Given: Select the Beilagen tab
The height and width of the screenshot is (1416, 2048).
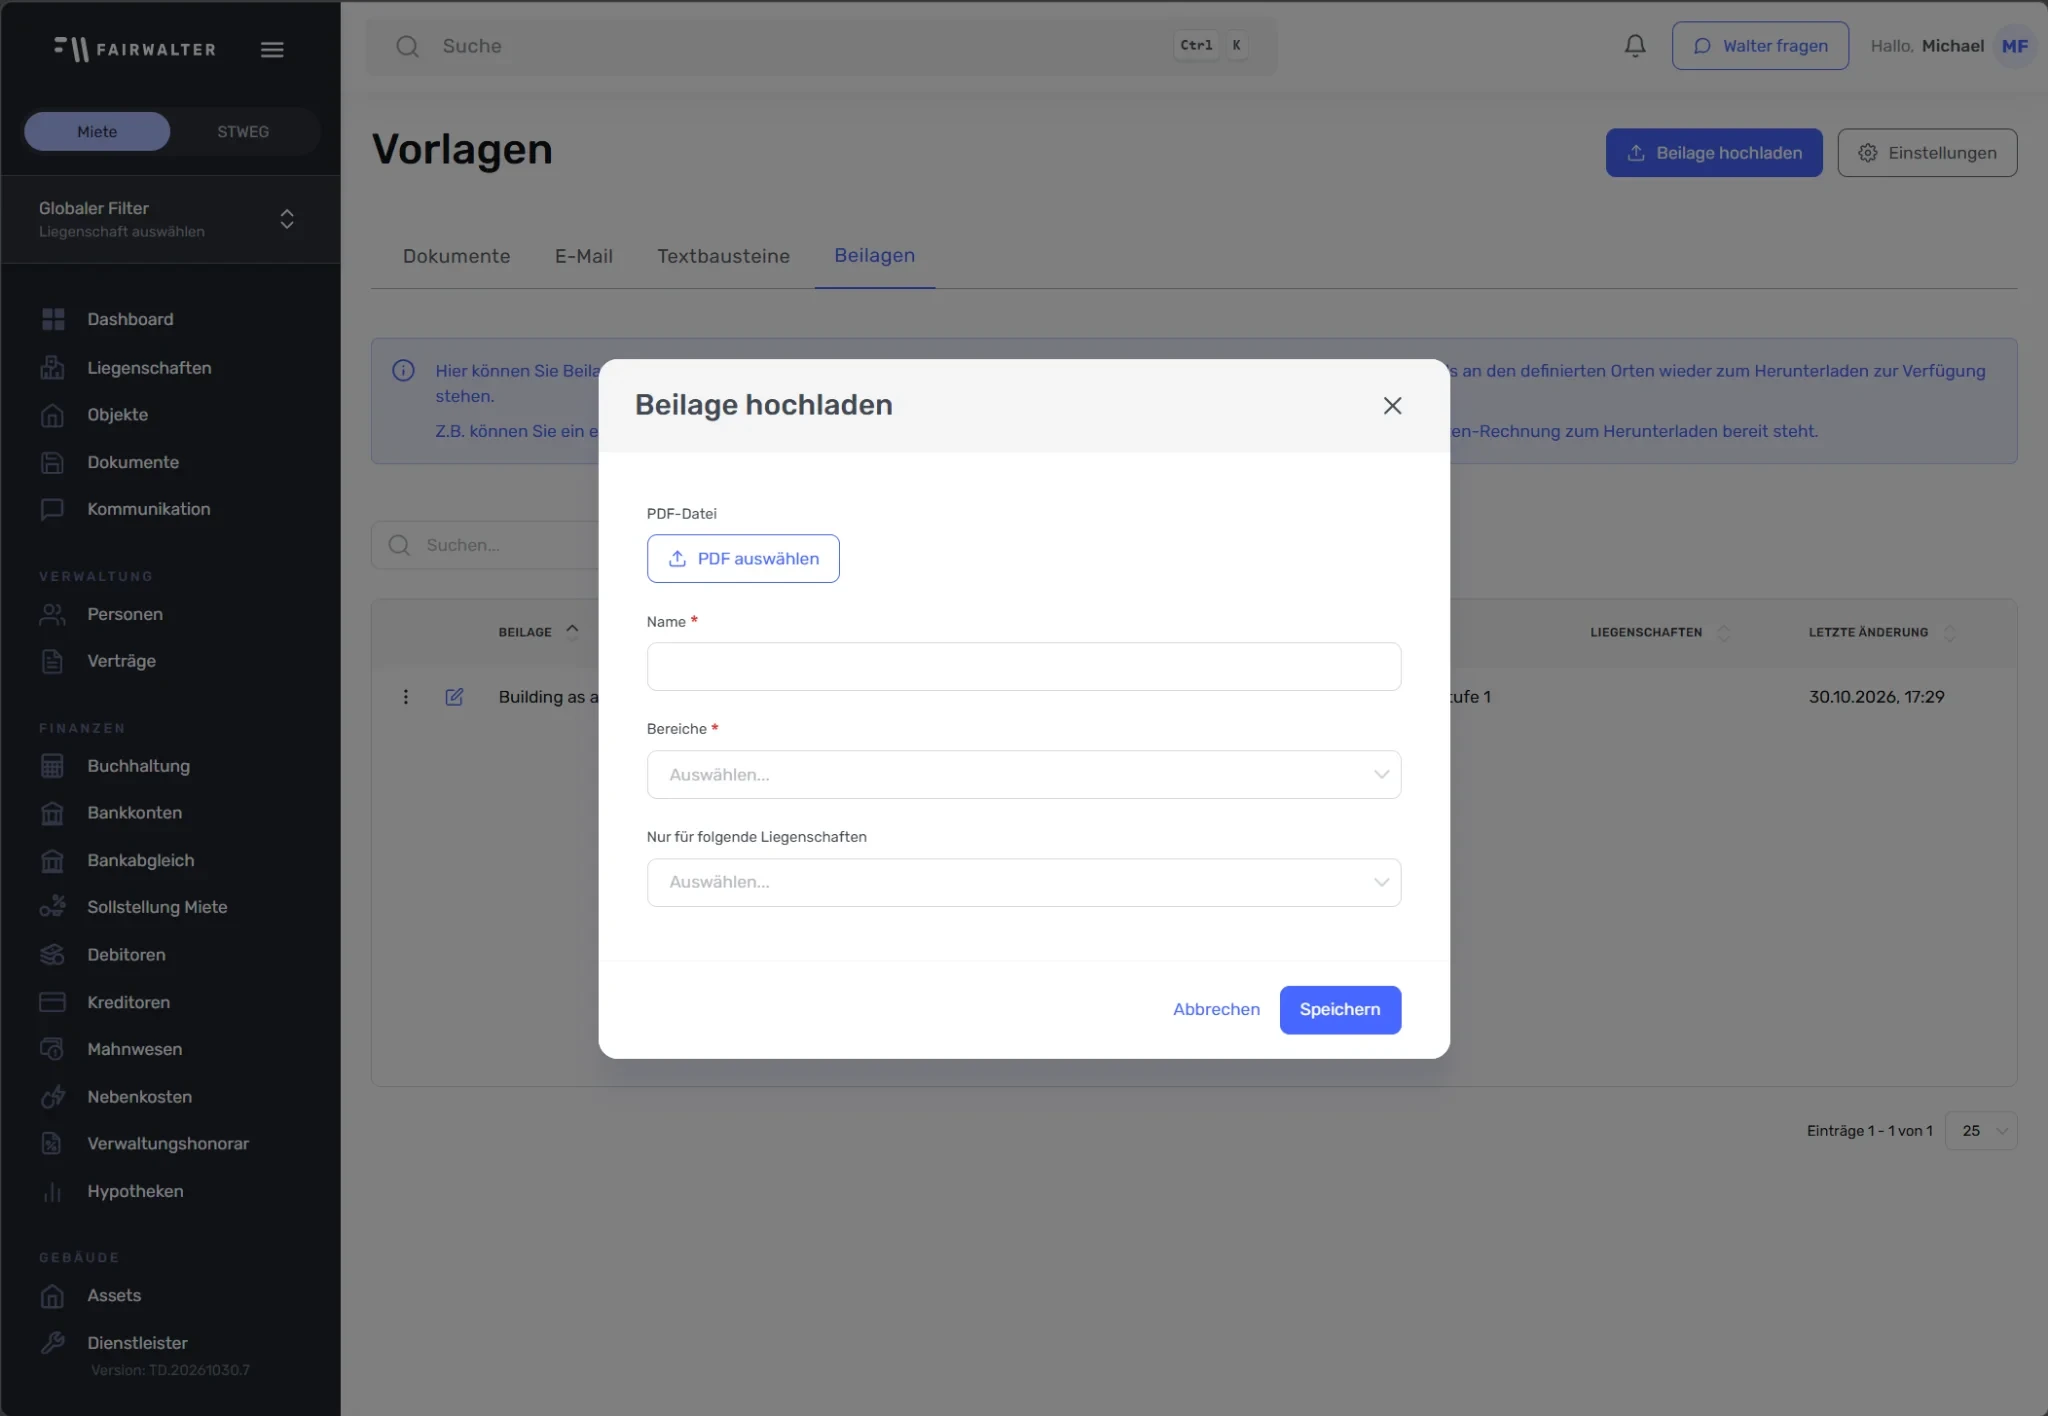Looking at the screenshot, I should (874, 256).
